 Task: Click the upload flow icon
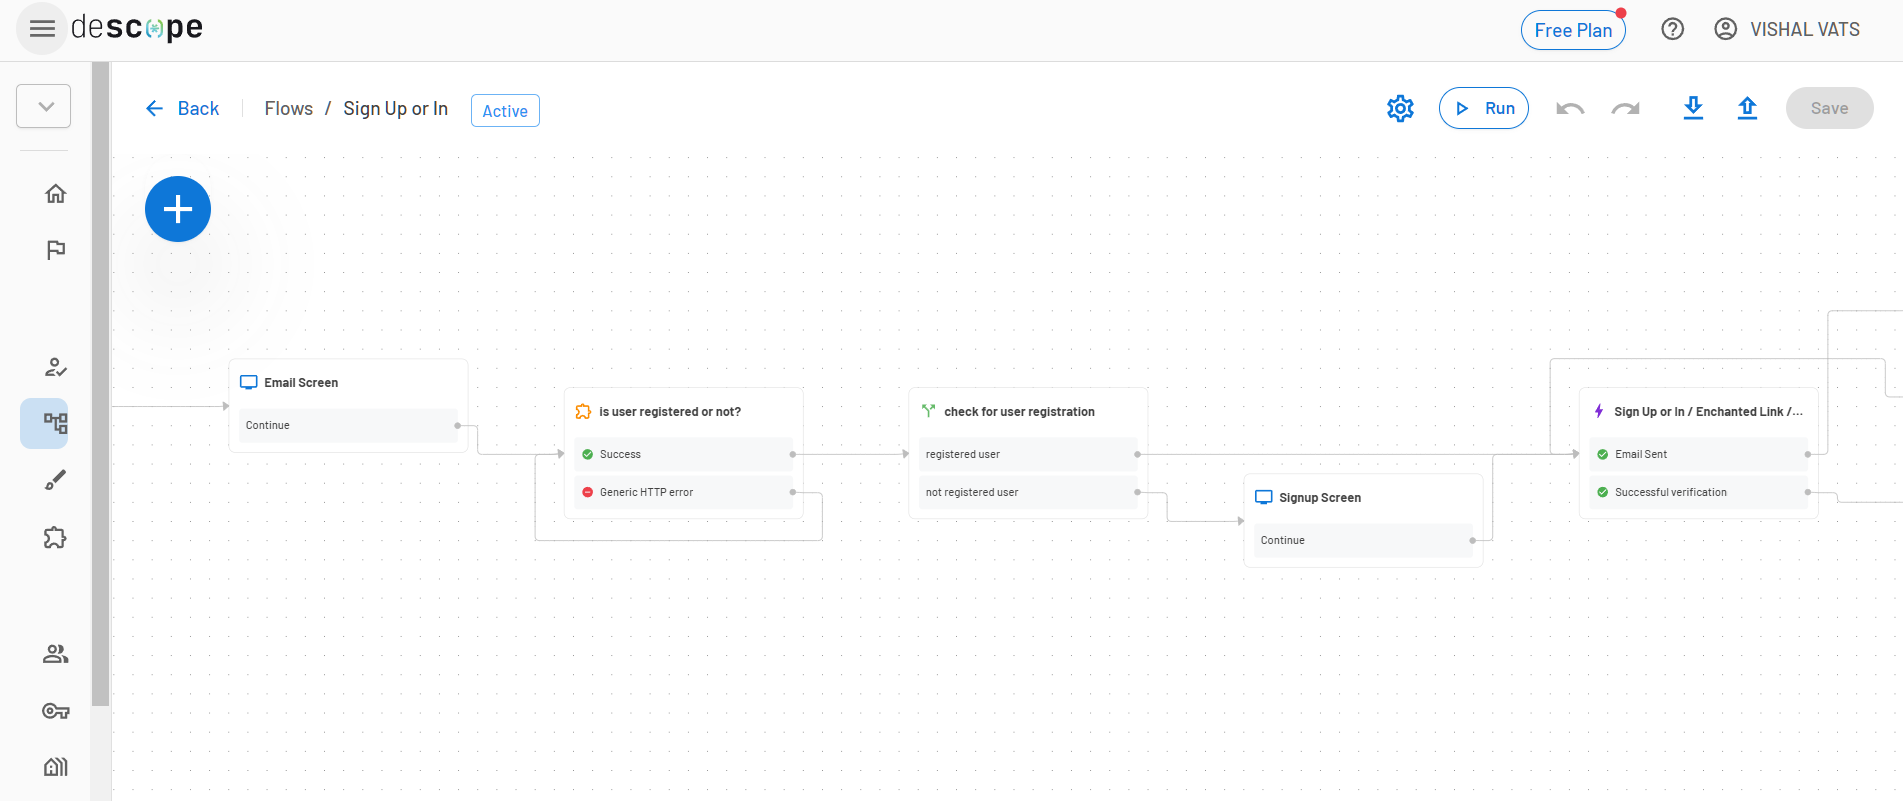(1747, 108)
